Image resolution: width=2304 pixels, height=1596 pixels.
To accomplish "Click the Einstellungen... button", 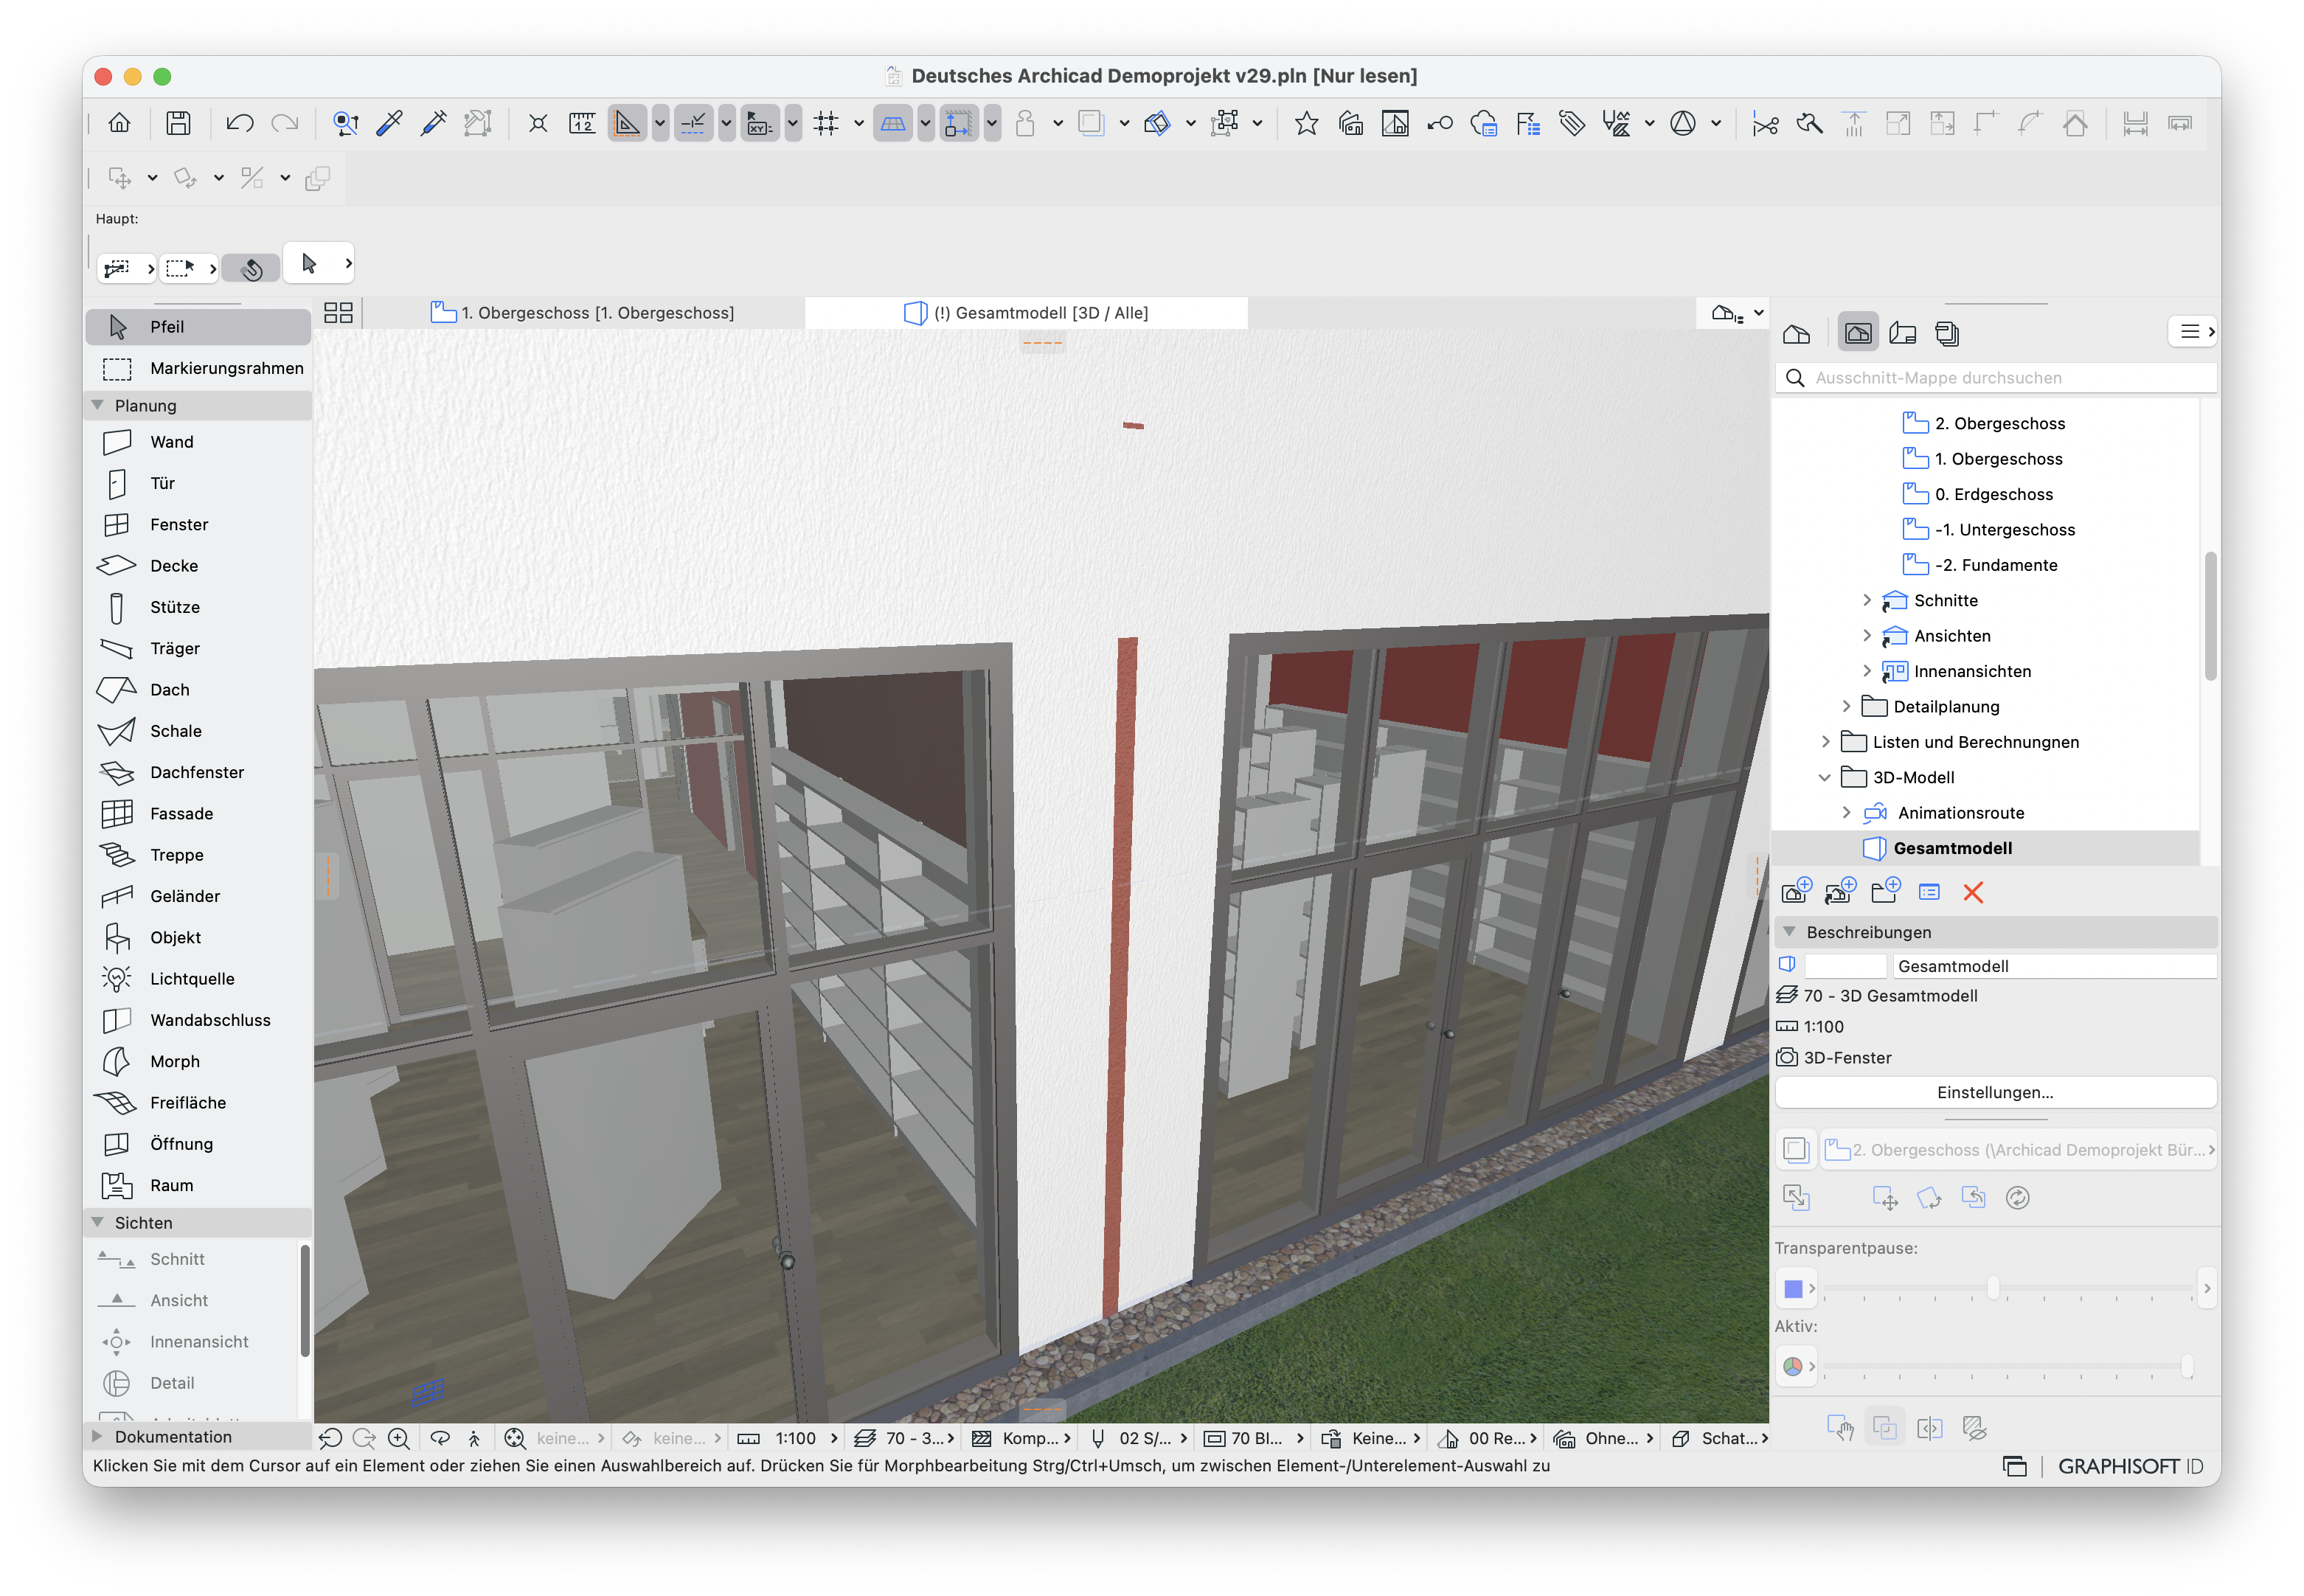I will click(1995, 1092).
